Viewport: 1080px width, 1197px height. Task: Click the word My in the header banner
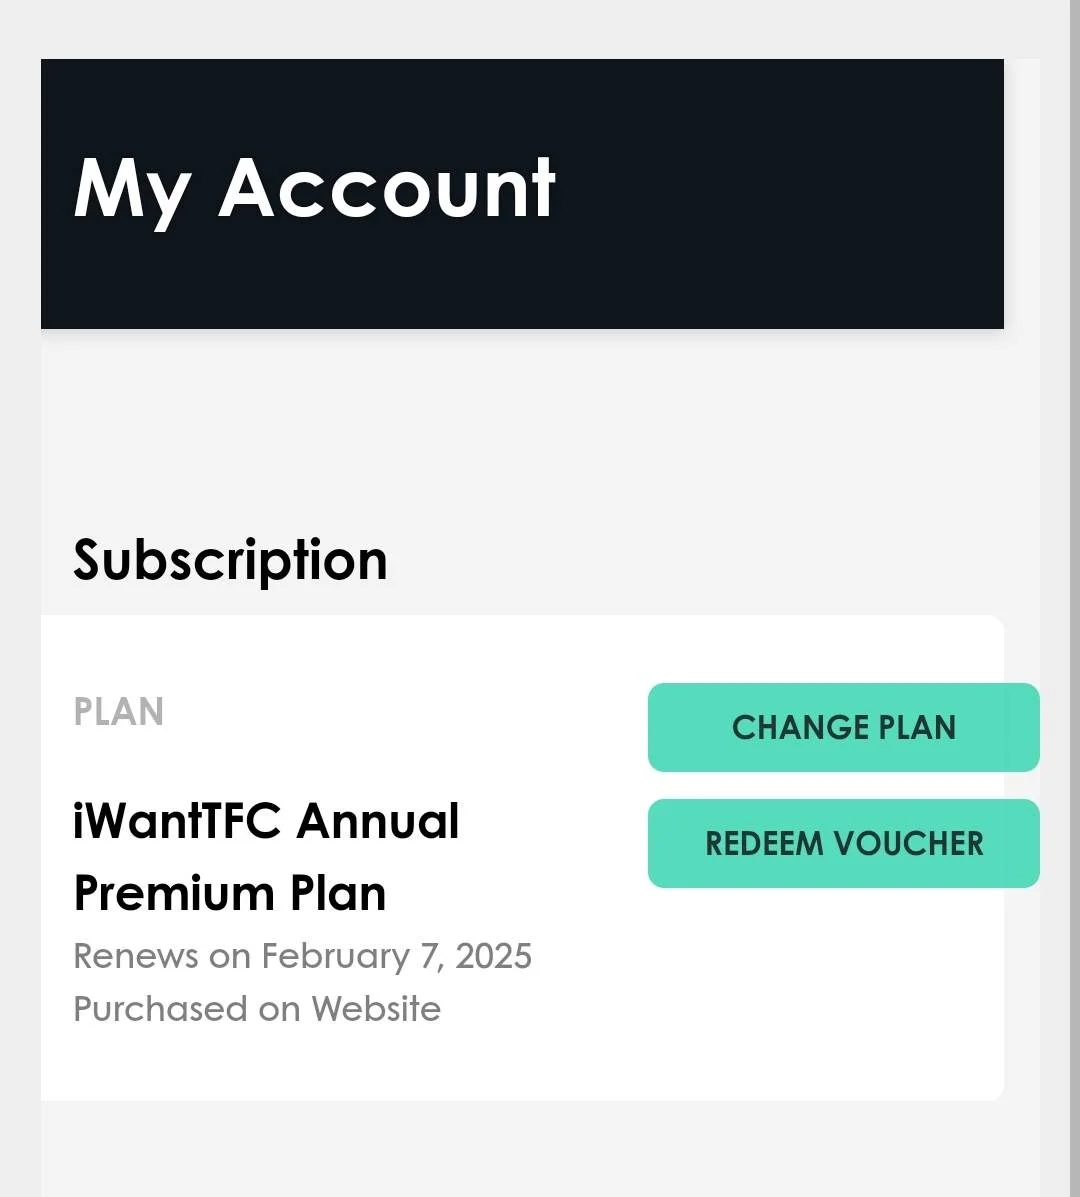click(x=132, y=192)
